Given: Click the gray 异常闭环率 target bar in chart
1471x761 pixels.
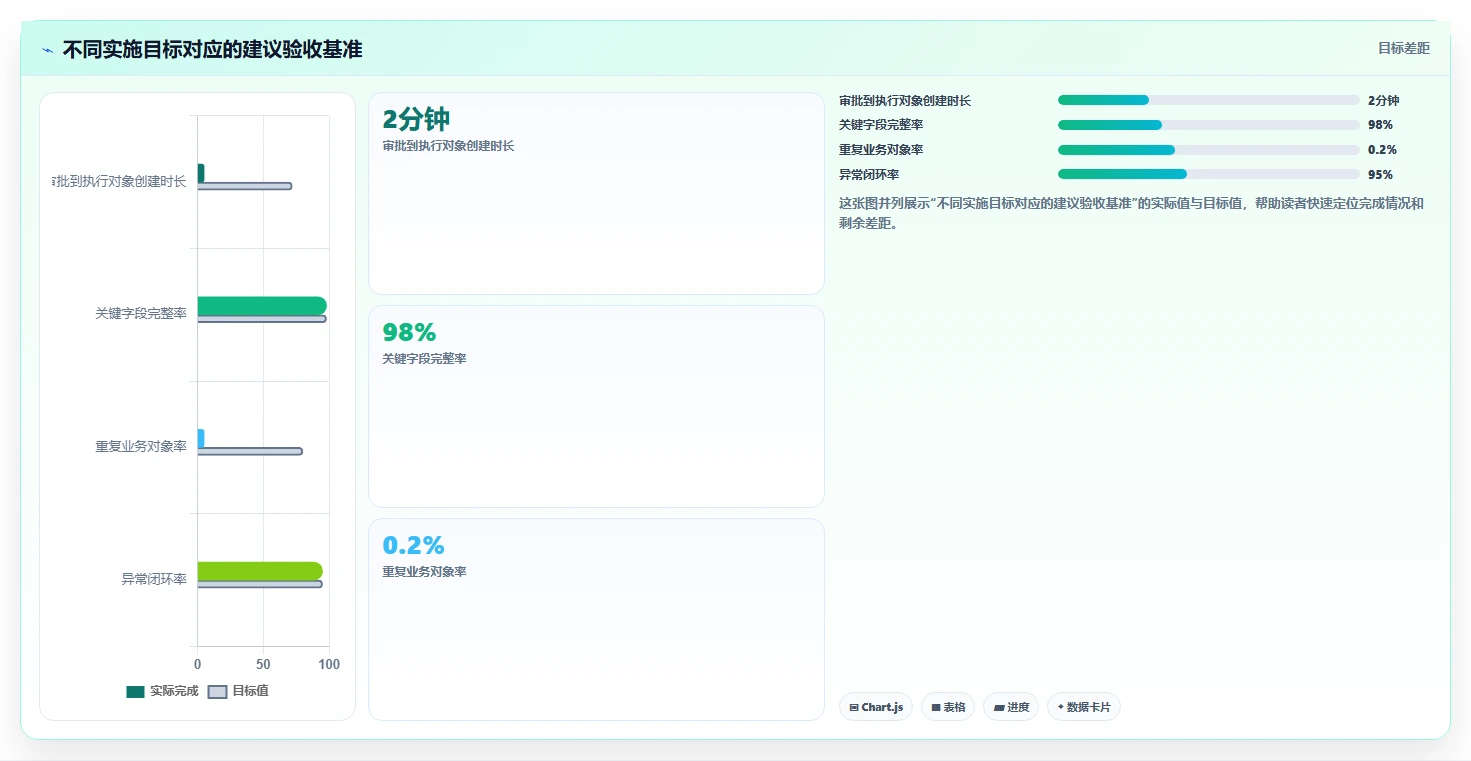Looking at the screenshot, I should pyautogui.click(x=260, y=584).
